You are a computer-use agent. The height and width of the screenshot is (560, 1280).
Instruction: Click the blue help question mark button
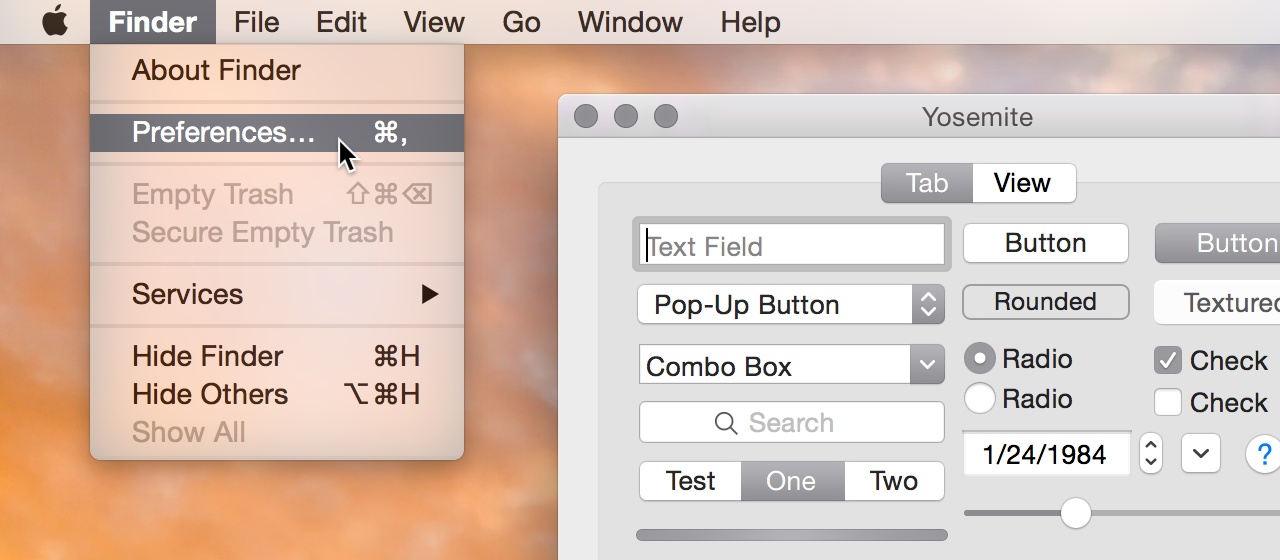point(1264,454)
